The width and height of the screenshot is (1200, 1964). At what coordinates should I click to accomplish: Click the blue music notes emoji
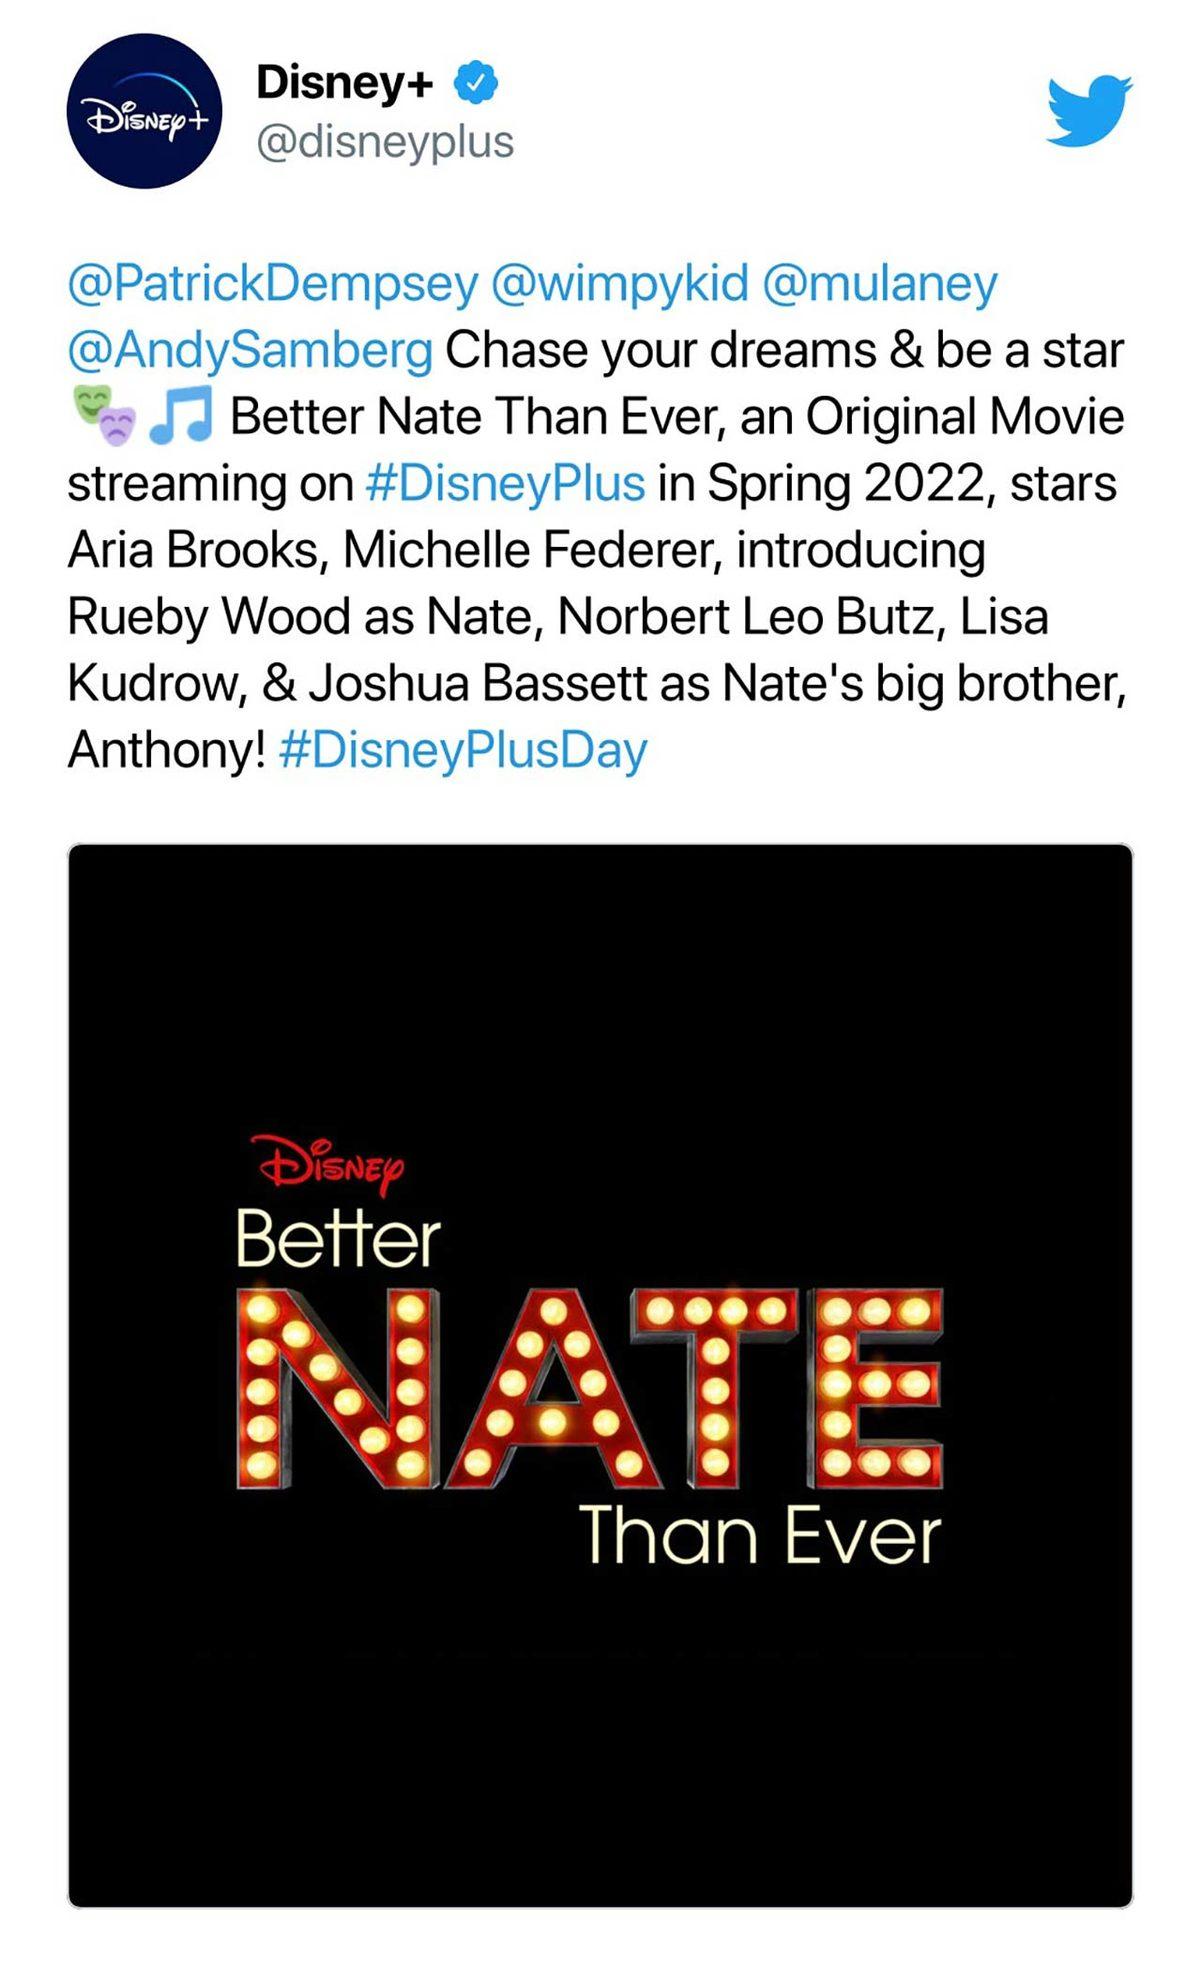point(181,417)
